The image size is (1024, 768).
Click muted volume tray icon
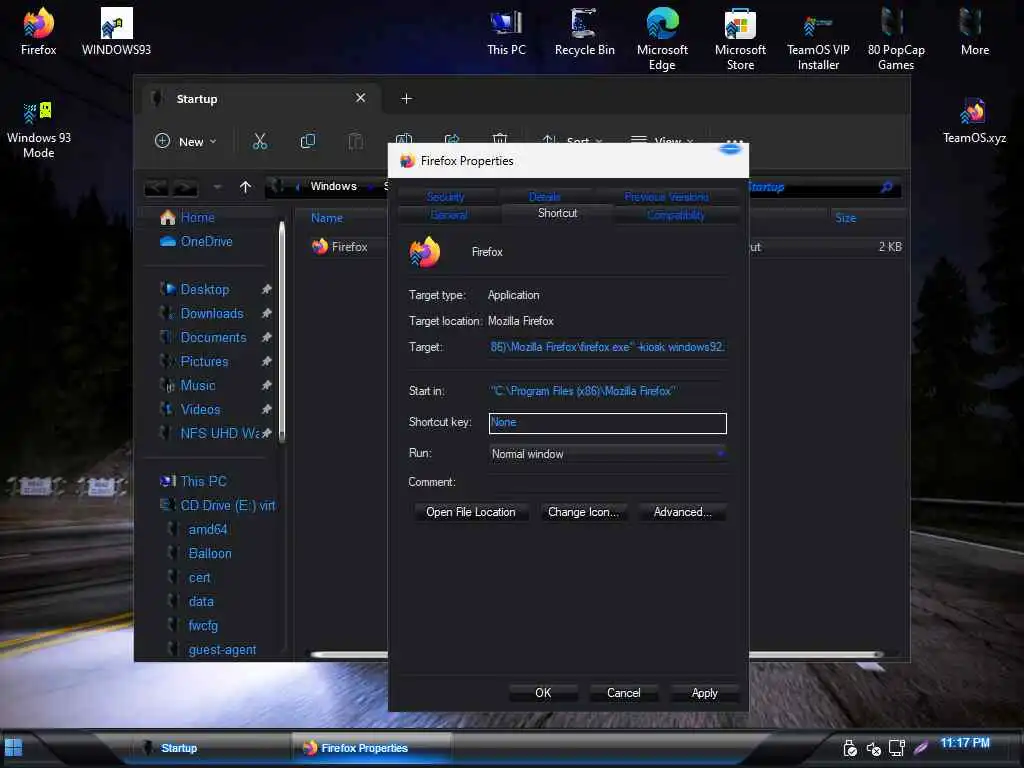873,748
